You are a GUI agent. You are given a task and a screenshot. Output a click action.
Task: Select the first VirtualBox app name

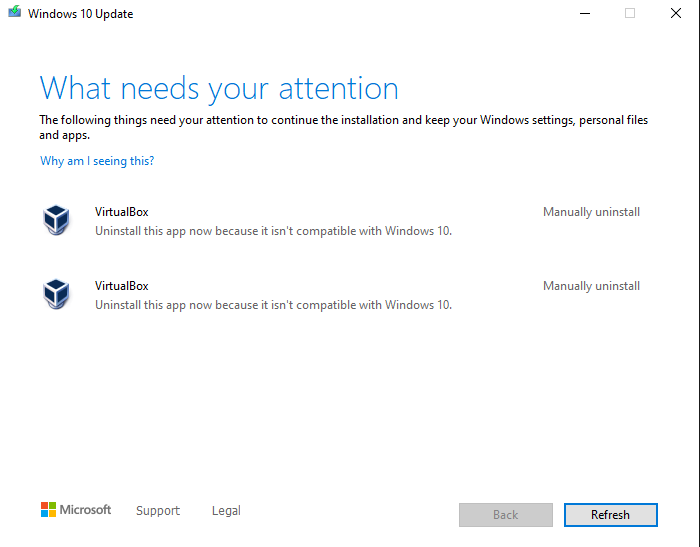point(121,212)
